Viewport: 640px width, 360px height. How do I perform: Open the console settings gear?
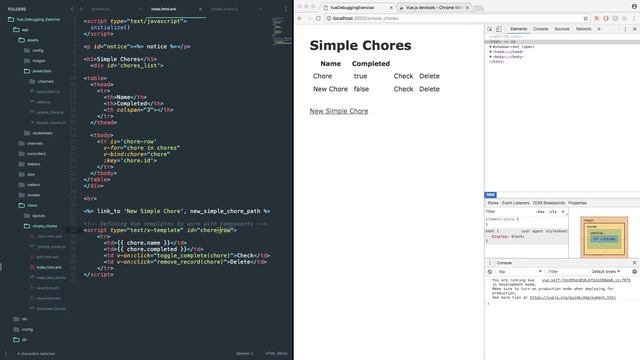(634, 271)
